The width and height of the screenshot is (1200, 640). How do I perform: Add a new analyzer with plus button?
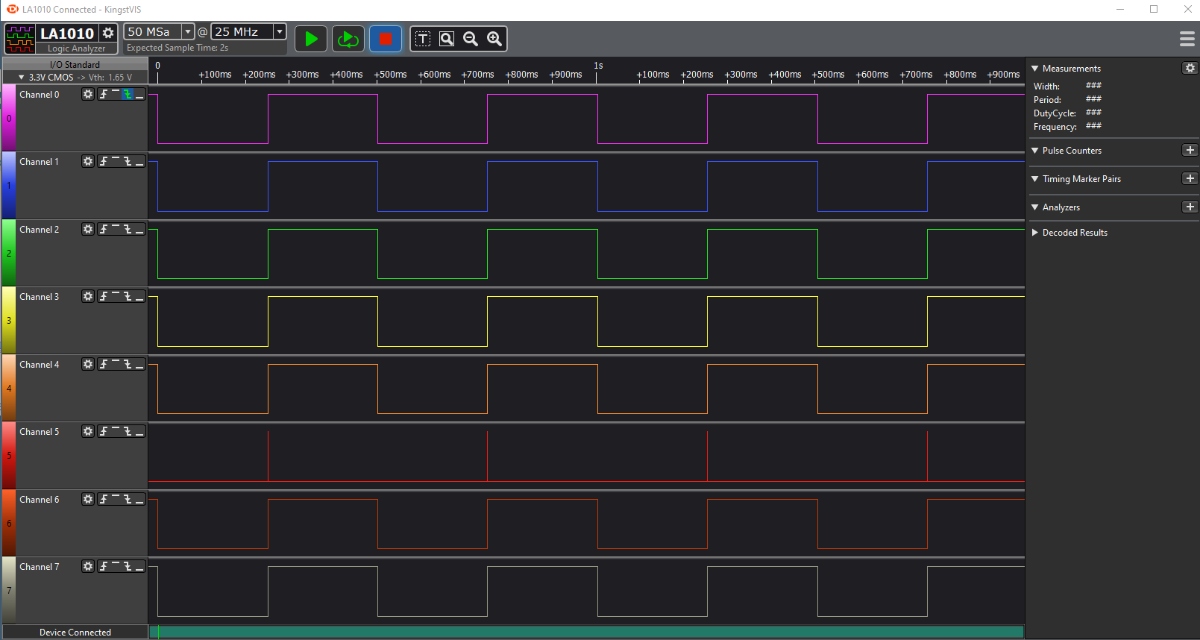tap(1189, 207)
